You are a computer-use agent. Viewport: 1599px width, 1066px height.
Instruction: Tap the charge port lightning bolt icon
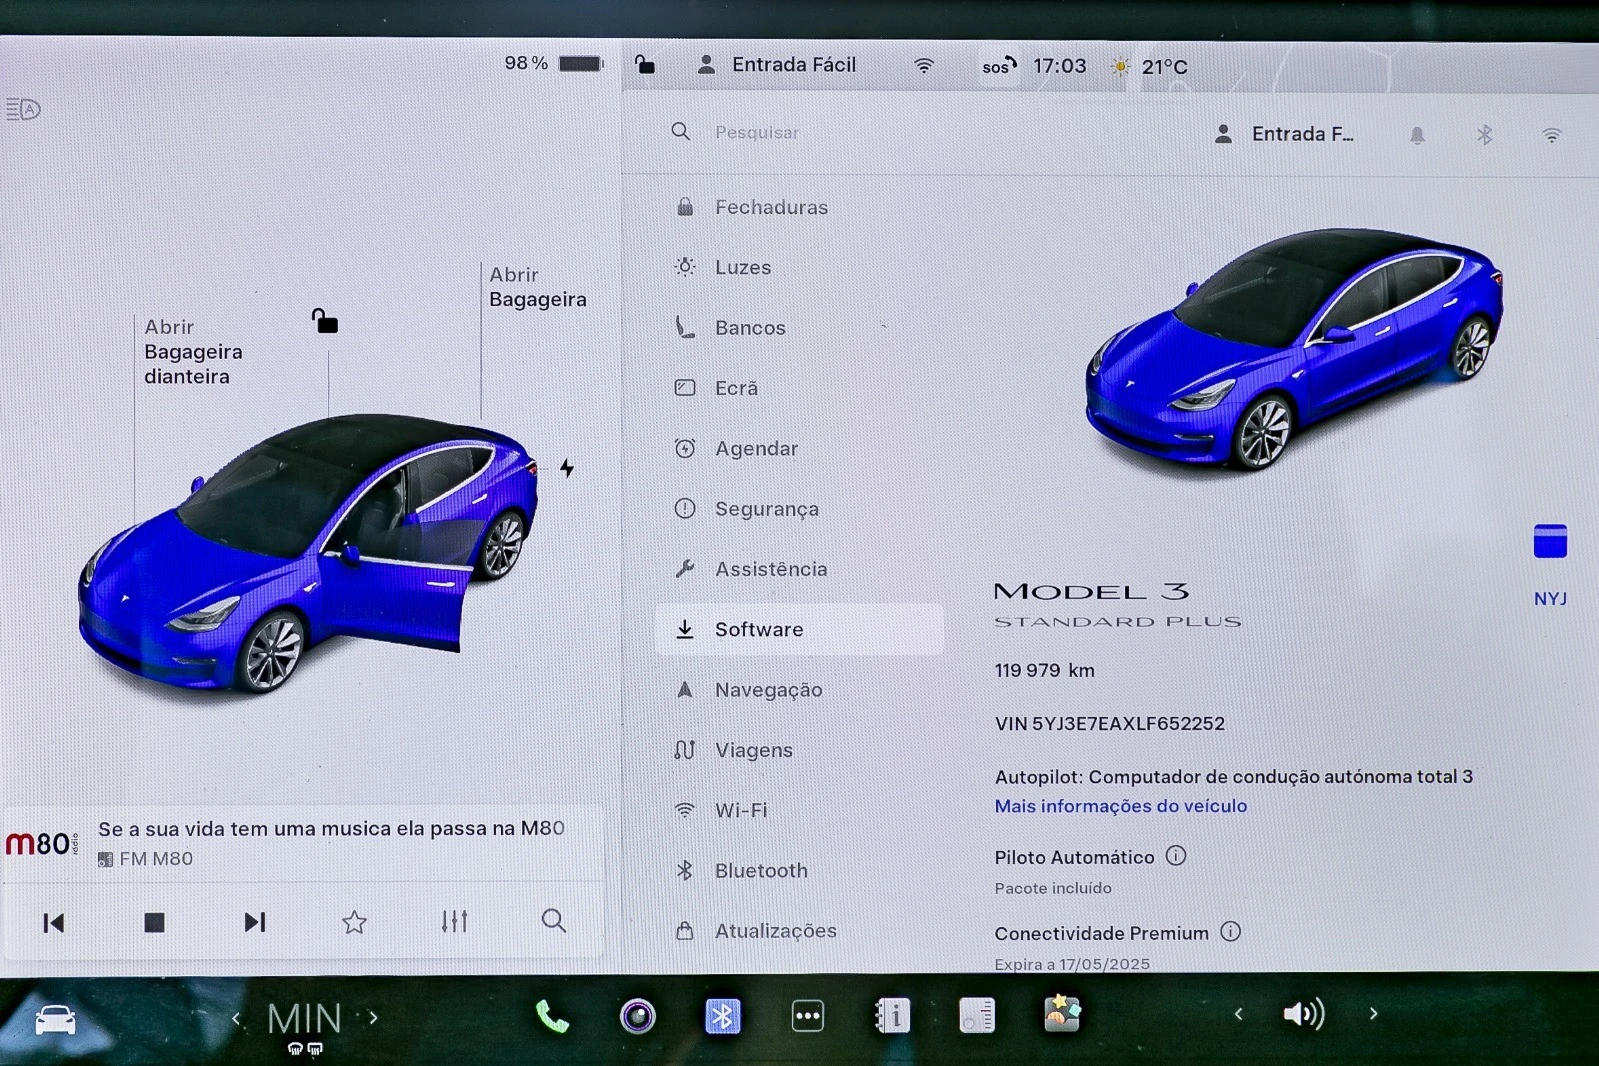tap(567, 468)
